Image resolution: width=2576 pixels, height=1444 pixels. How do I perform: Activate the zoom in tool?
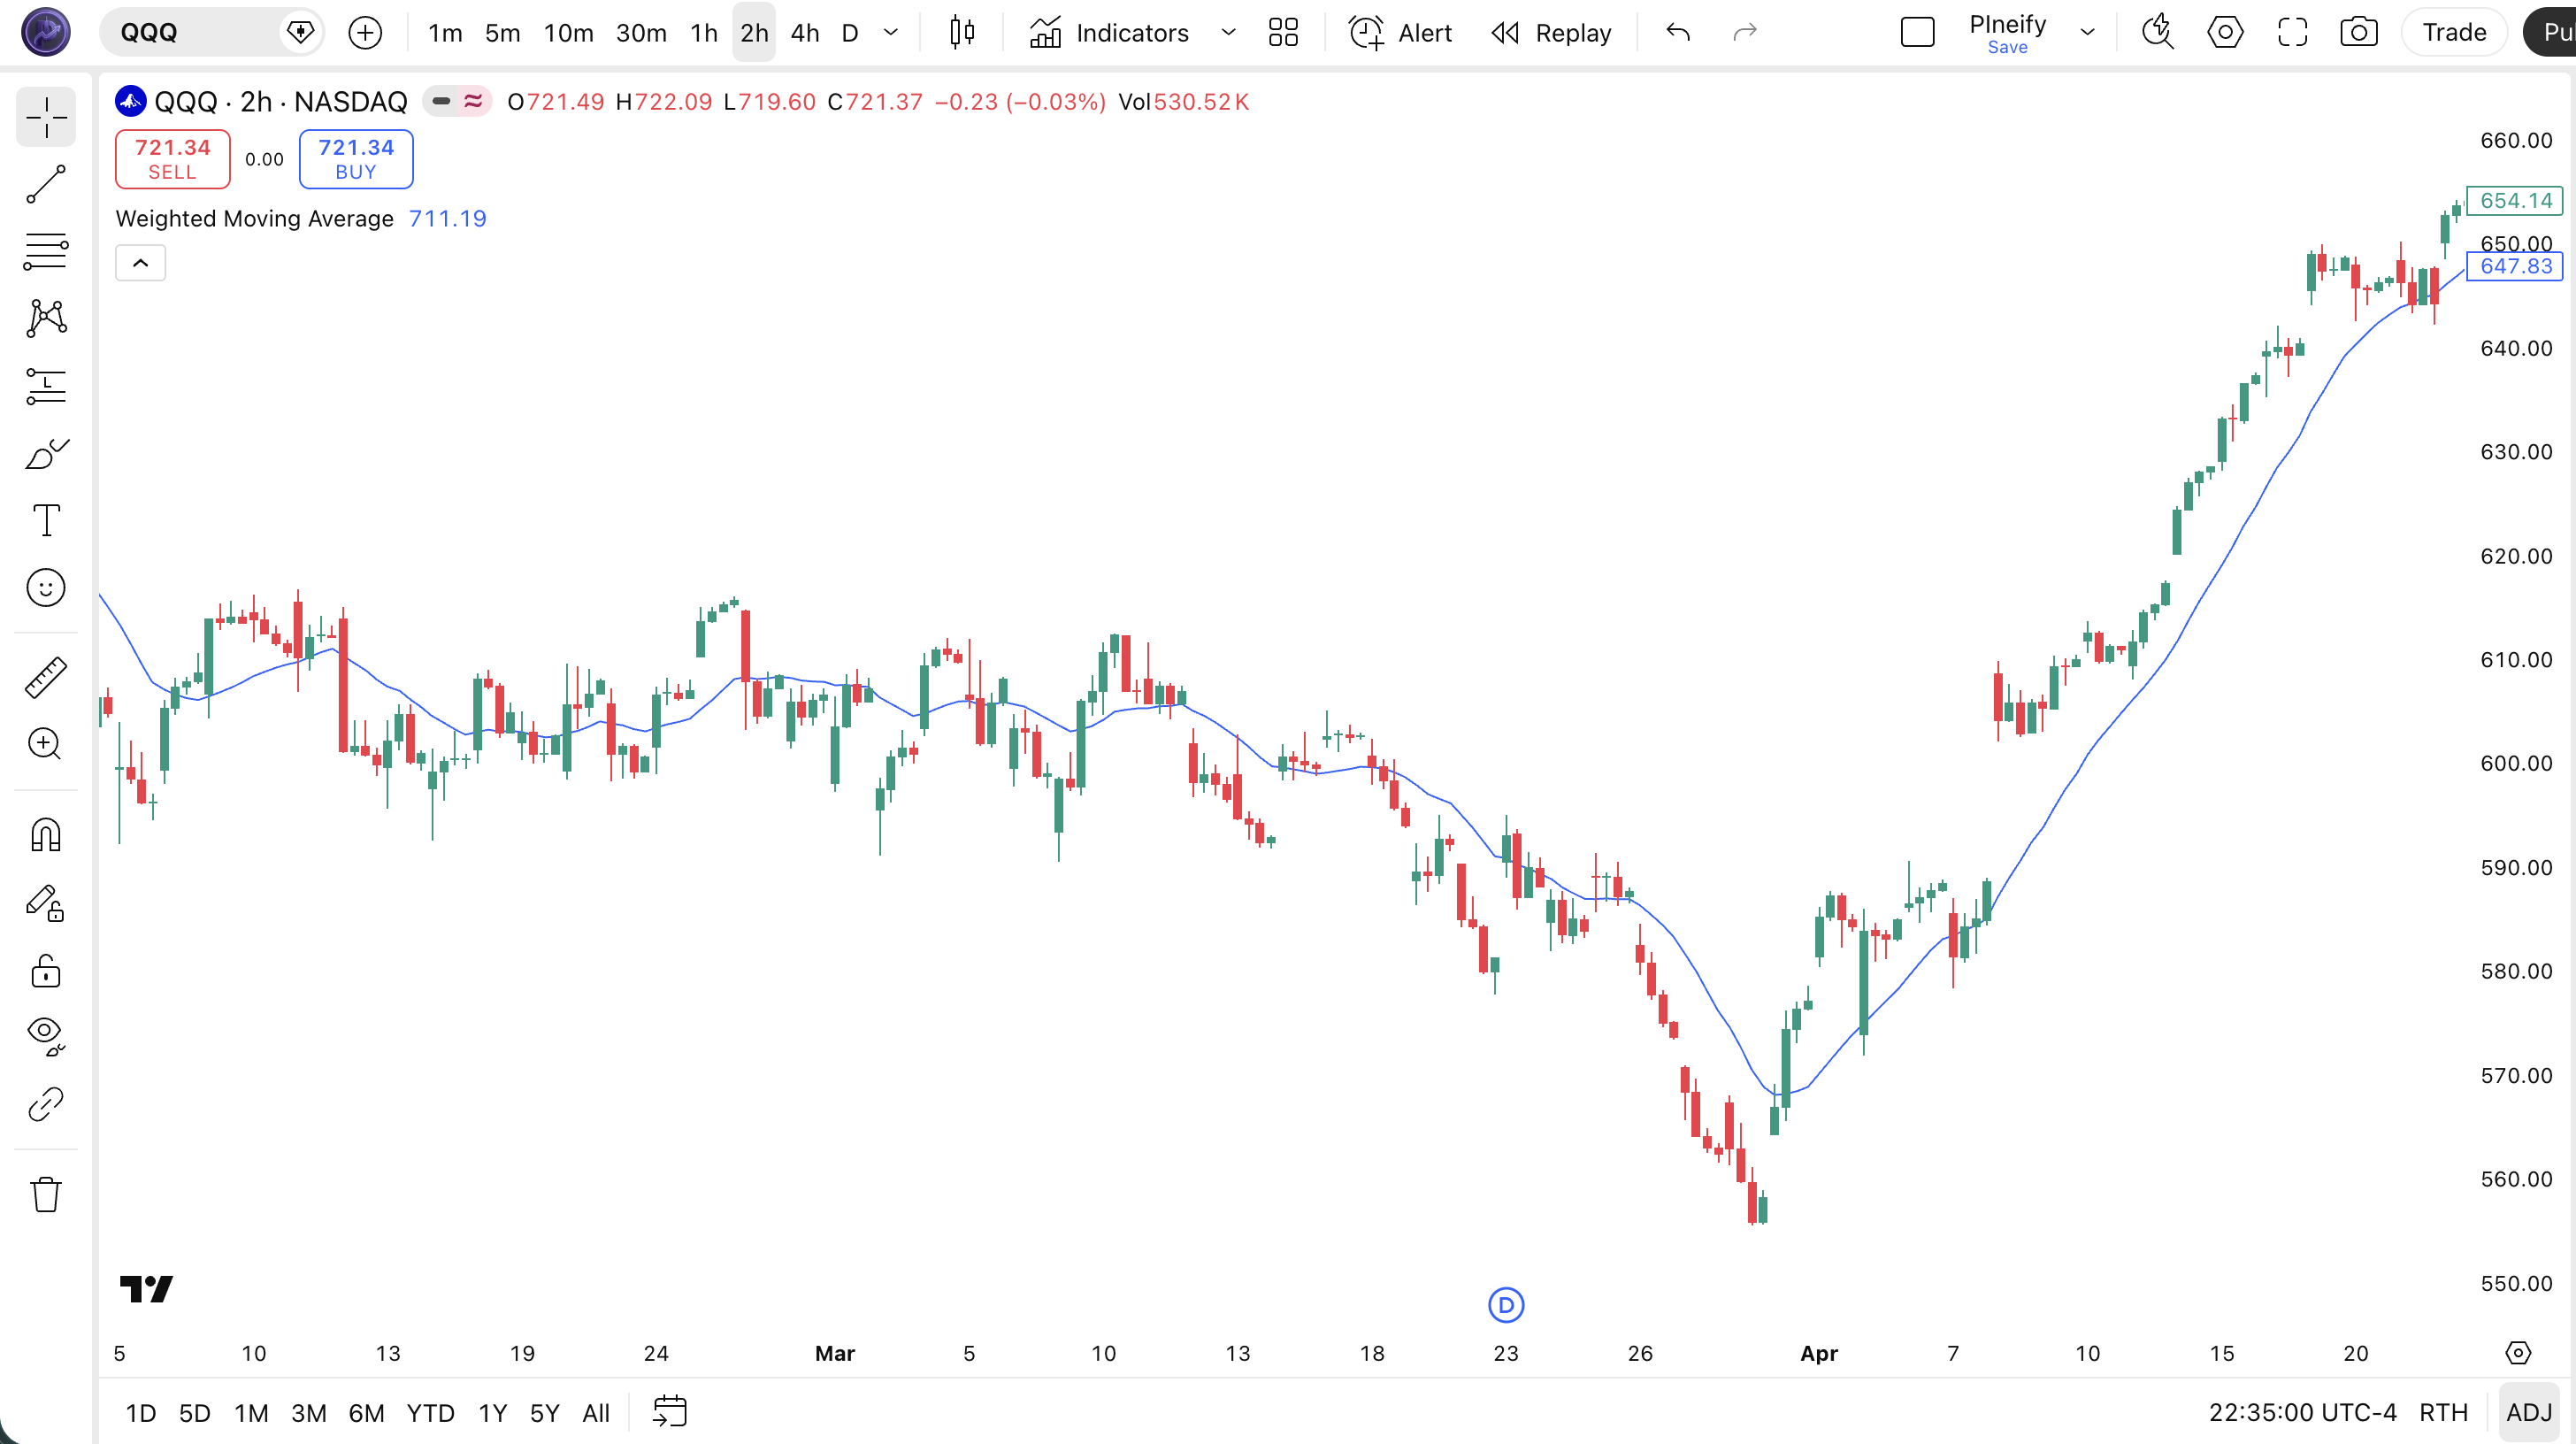(46, 744)
